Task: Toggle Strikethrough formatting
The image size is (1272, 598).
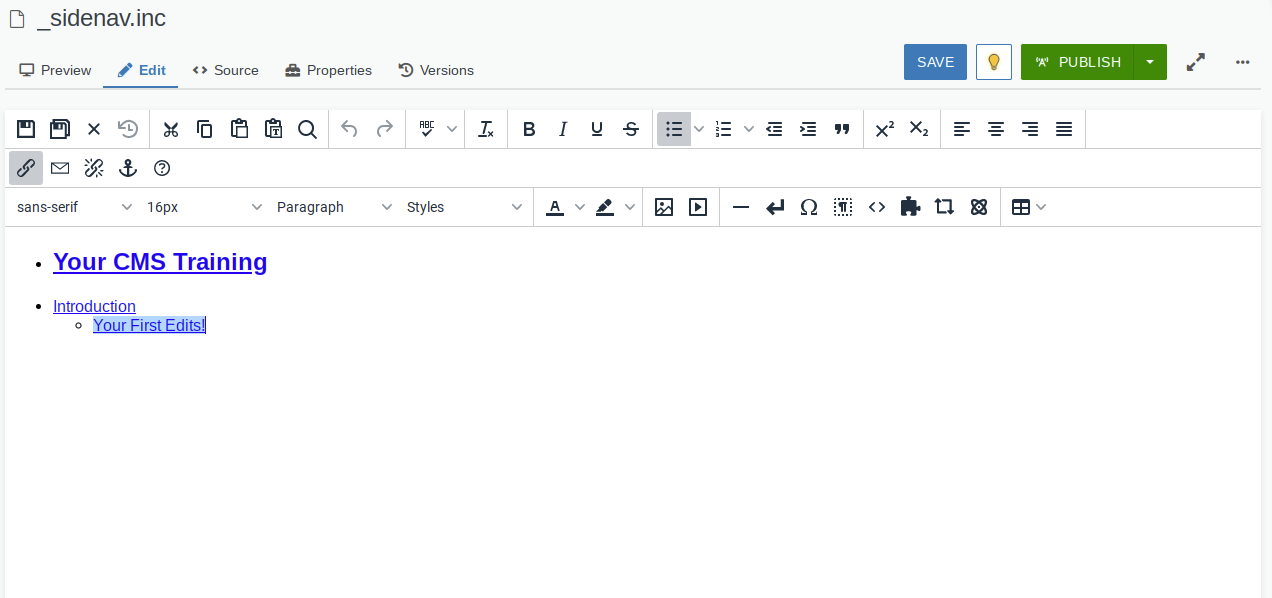Action: pos(631,129)
